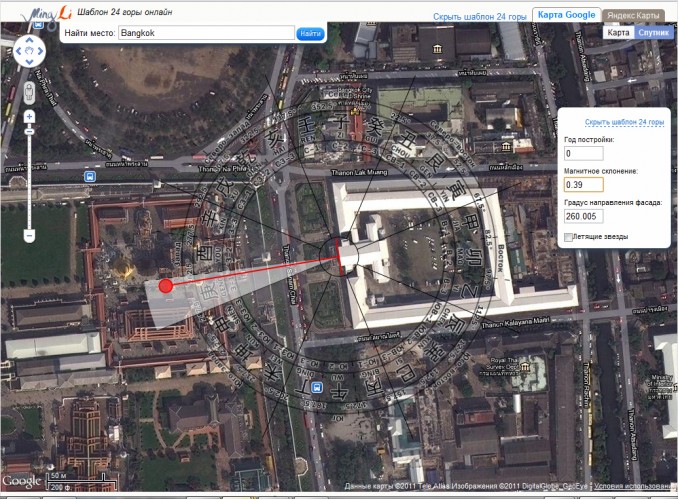This screenshot has height=499, width=678.
Task: Select the Спутник satellite map type
Action: pos(653,32)
